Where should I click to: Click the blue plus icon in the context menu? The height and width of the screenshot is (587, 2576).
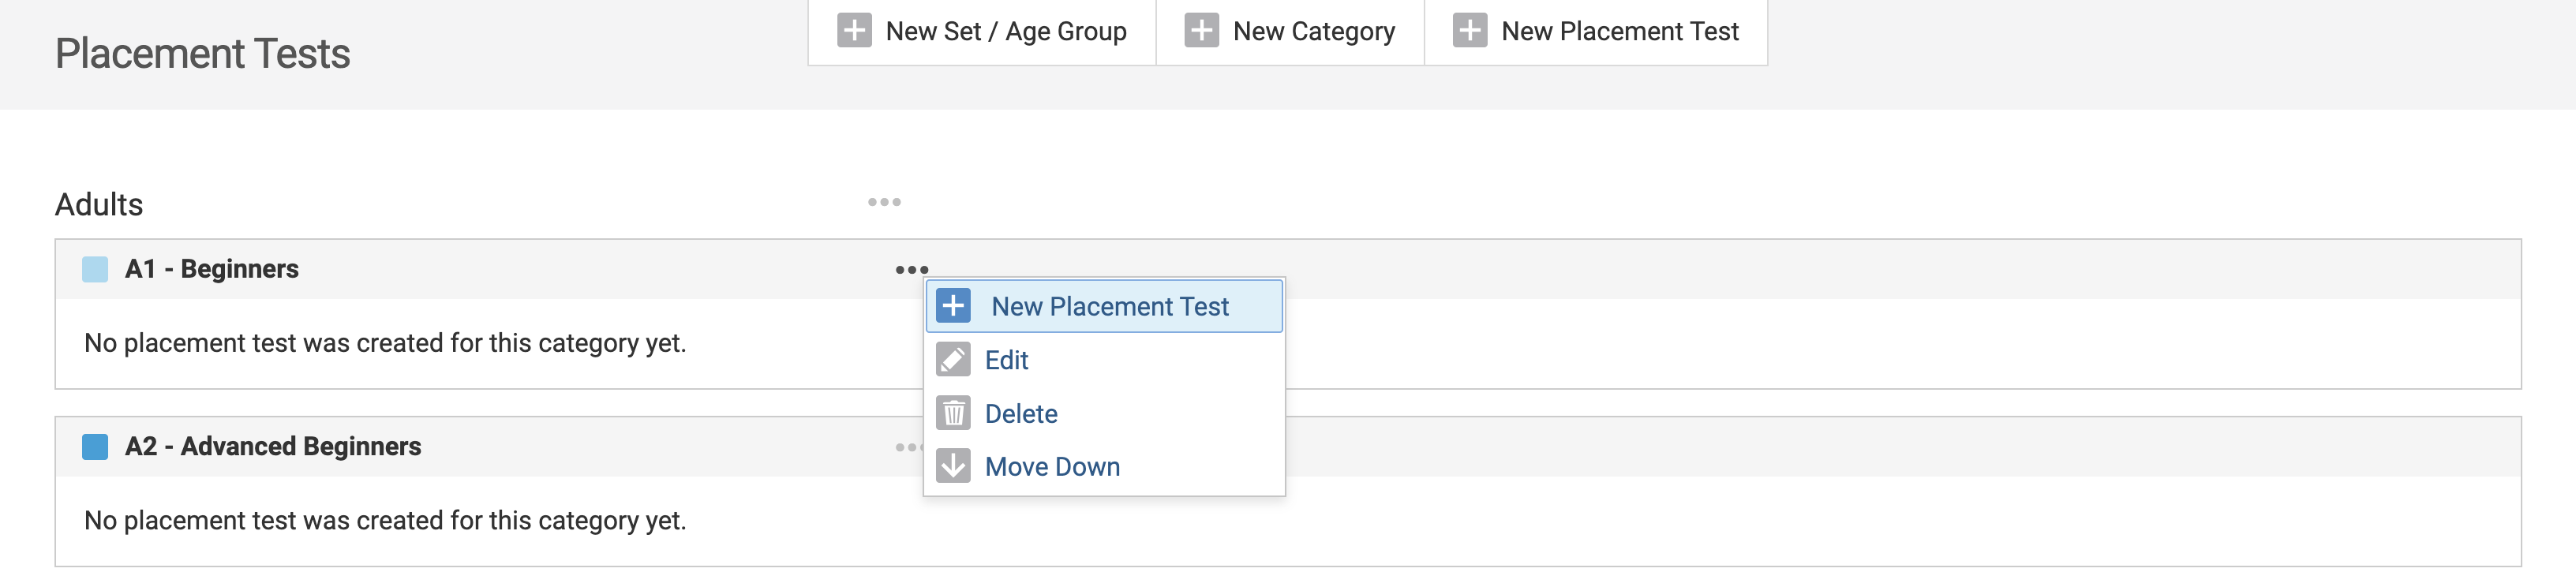pos(953,306)
